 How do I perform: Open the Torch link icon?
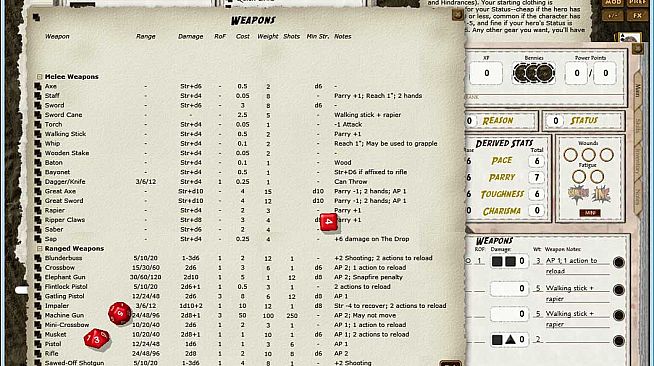[x=38, y=125]
